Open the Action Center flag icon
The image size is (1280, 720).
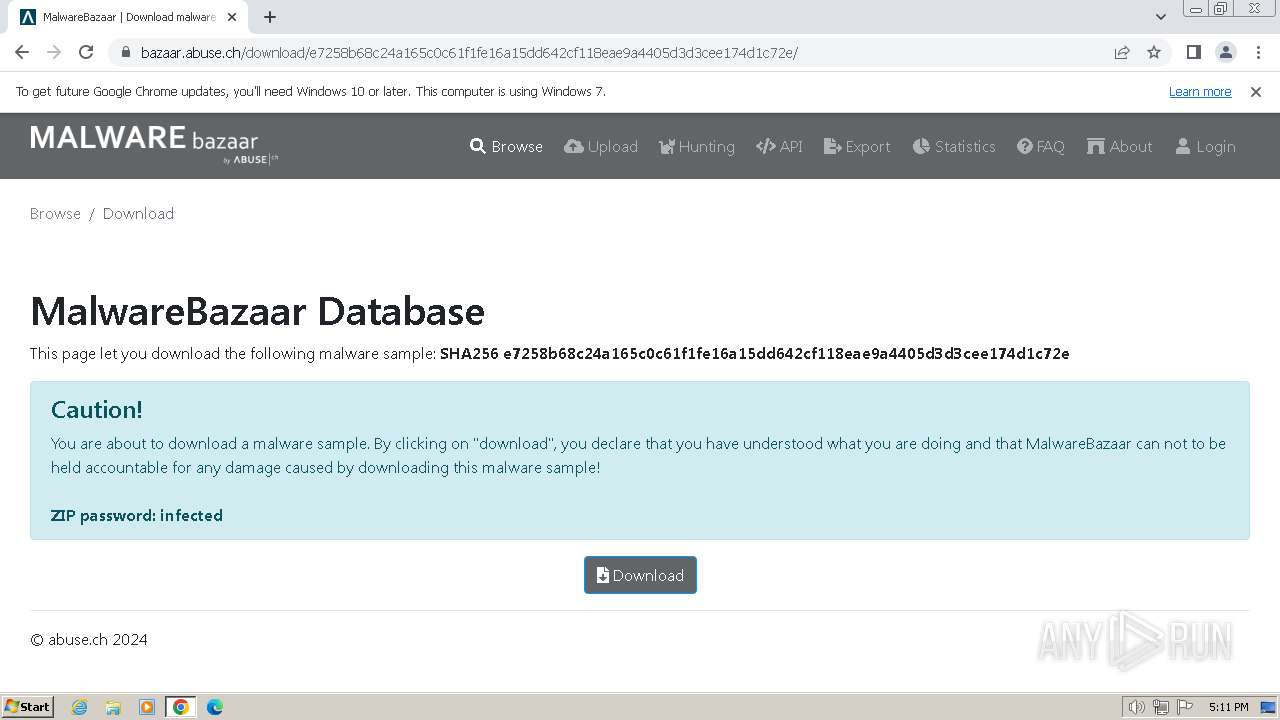click(x=1185, y=707)
